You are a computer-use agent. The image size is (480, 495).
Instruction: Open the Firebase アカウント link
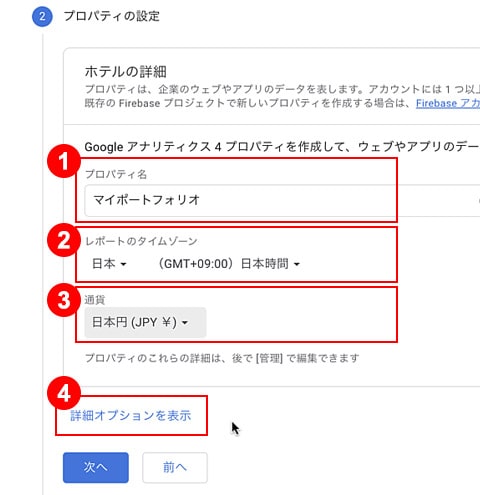tap(448, 103)
